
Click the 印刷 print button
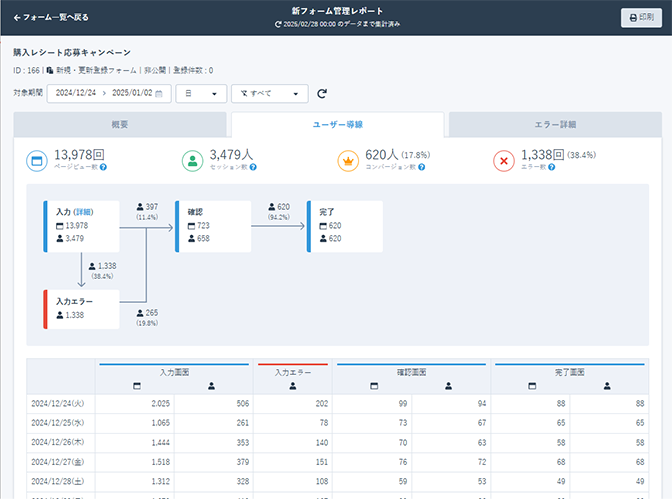[641, 18]
